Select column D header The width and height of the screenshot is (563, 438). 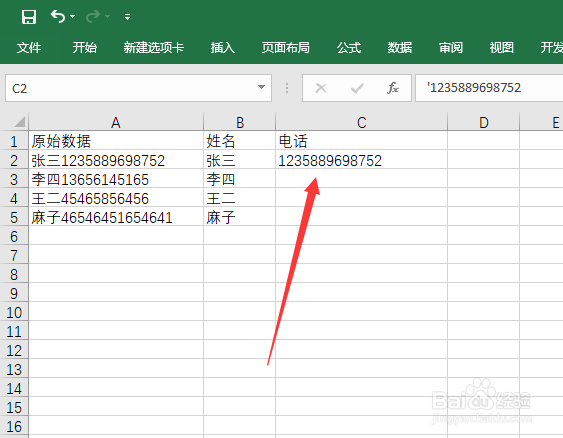484,122
